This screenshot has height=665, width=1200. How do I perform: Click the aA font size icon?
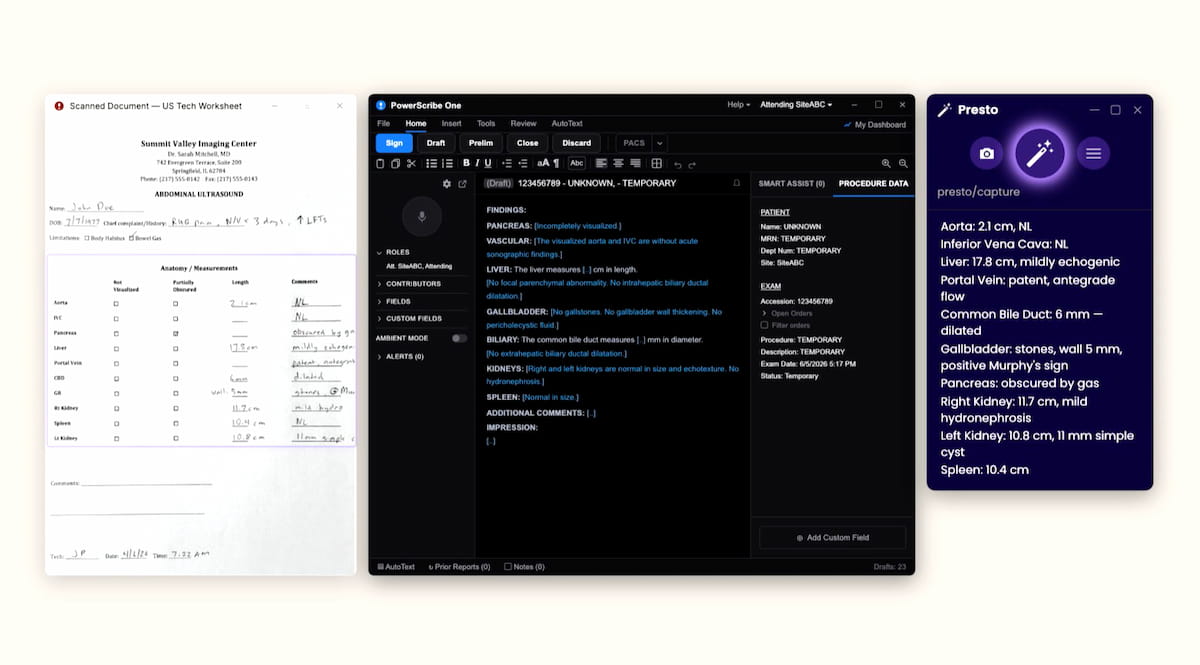[x=543, y=163]
